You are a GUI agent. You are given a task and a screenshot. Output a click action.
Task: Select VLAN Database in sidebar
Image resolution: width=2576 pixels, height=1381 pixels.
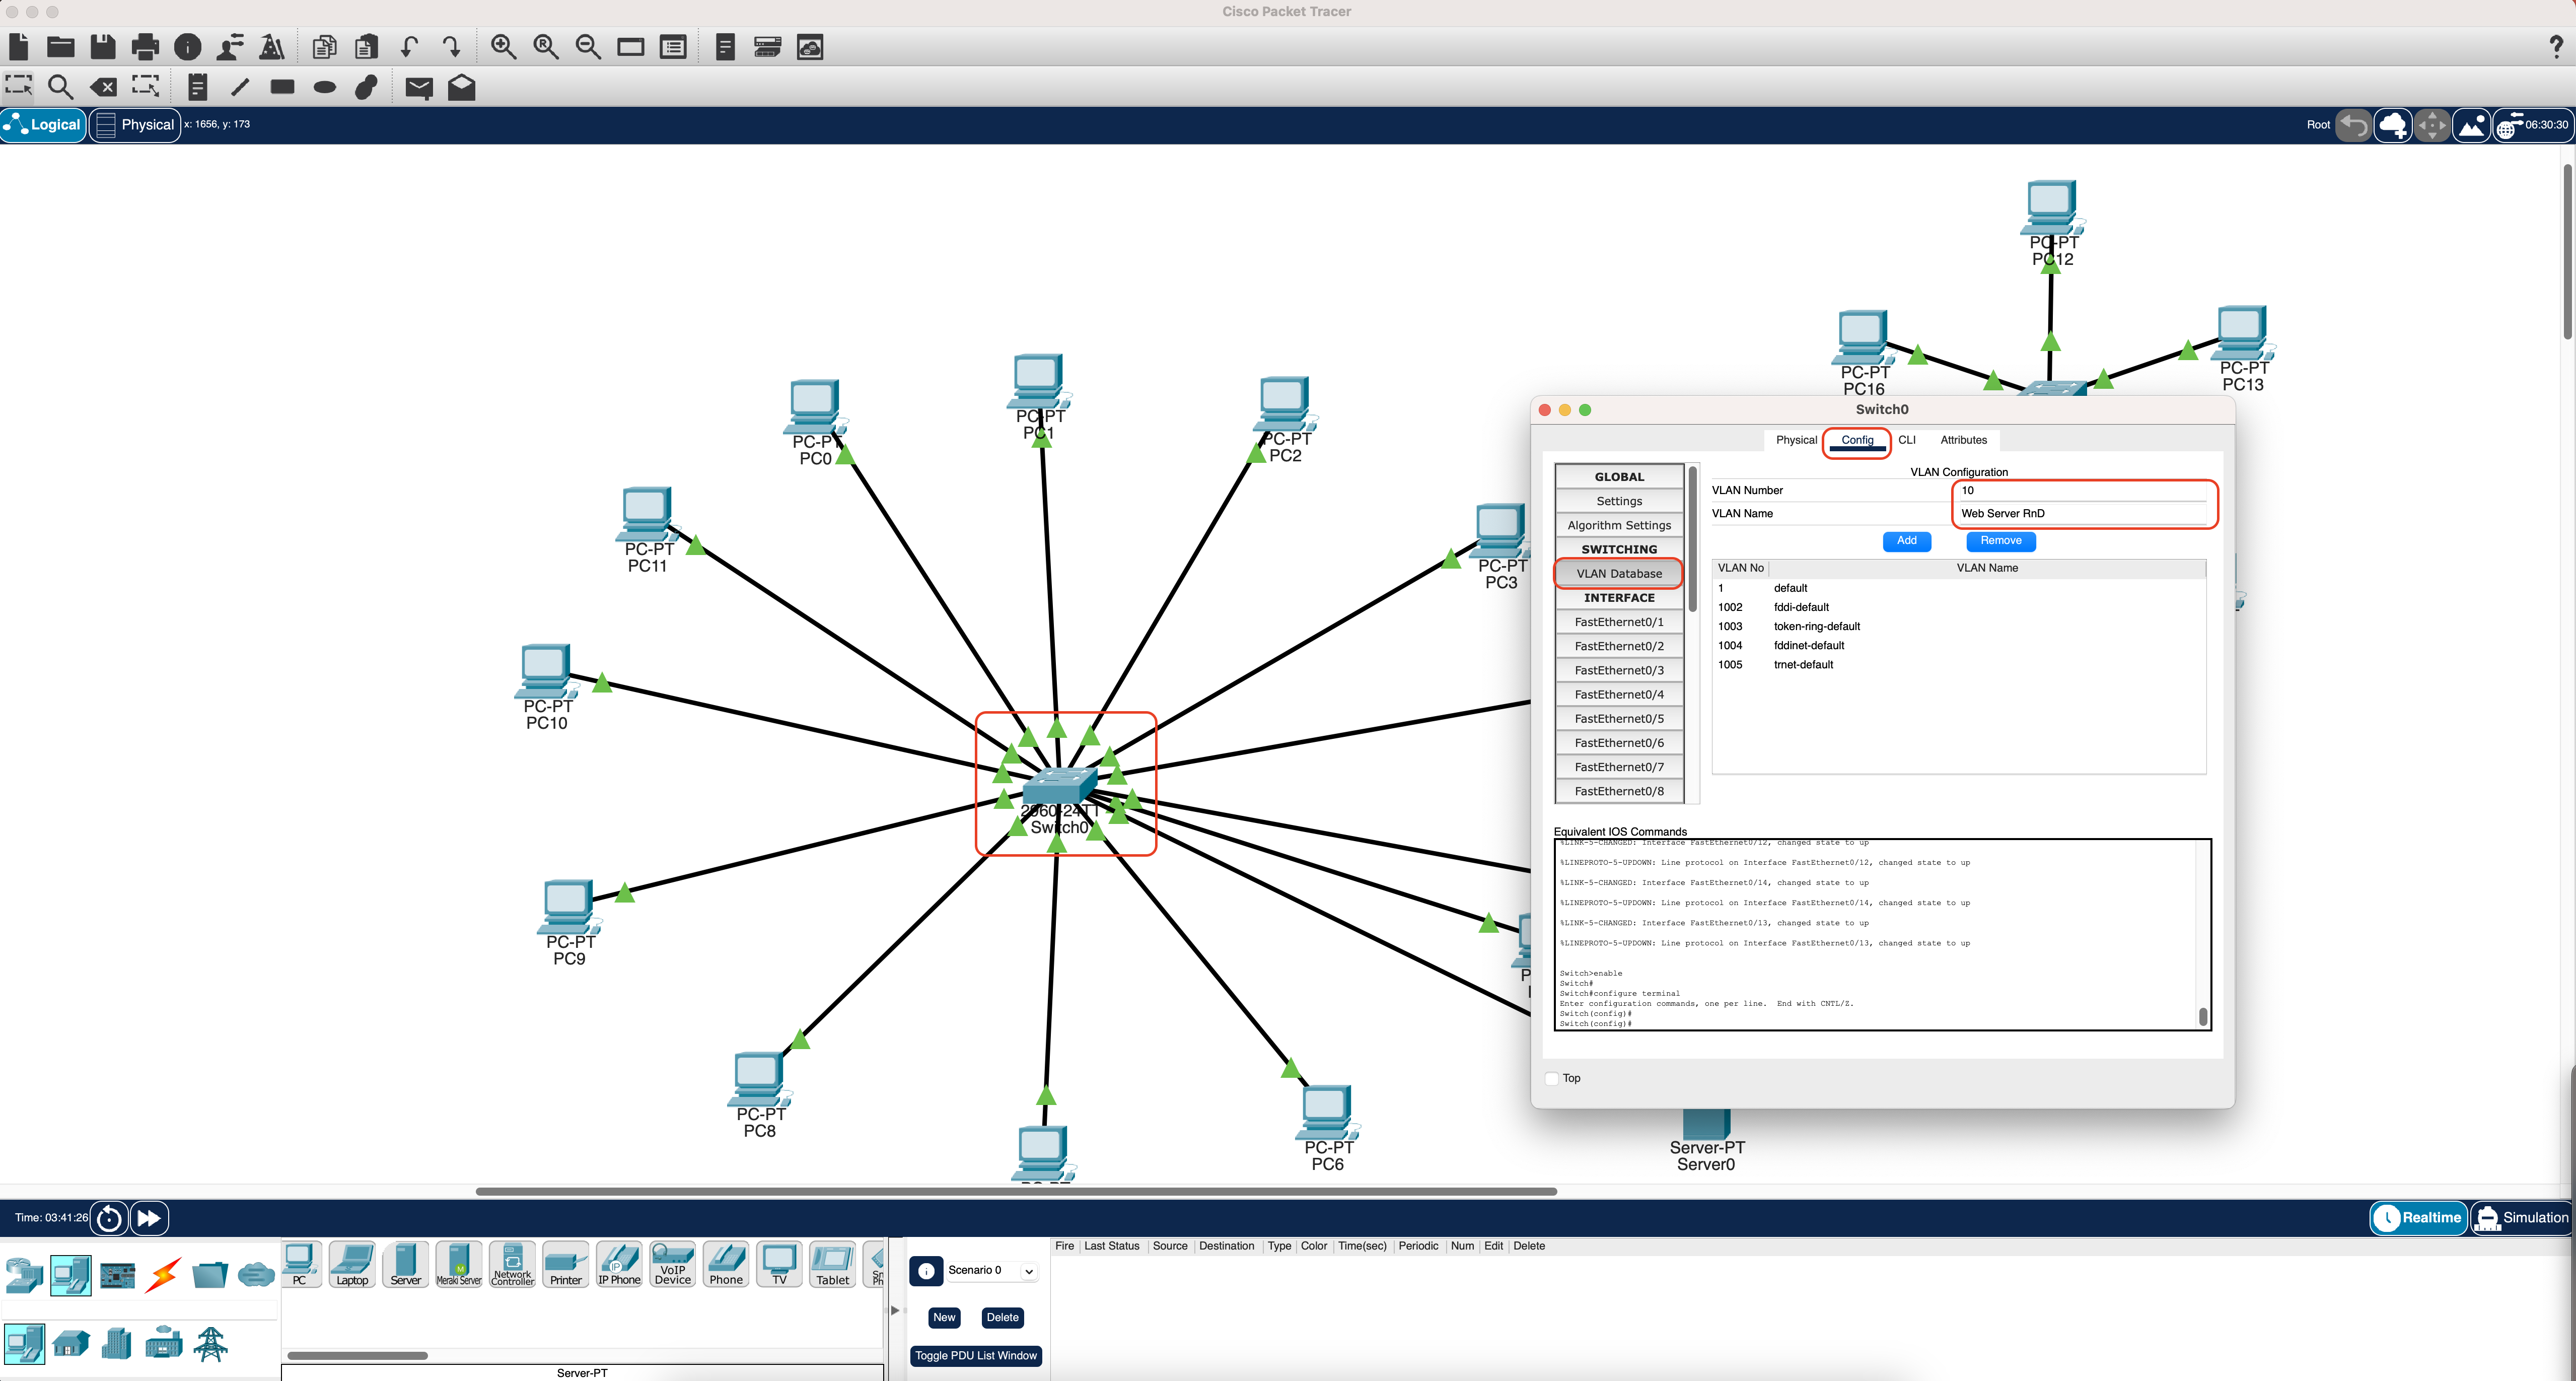click(x=1619, y=574)
